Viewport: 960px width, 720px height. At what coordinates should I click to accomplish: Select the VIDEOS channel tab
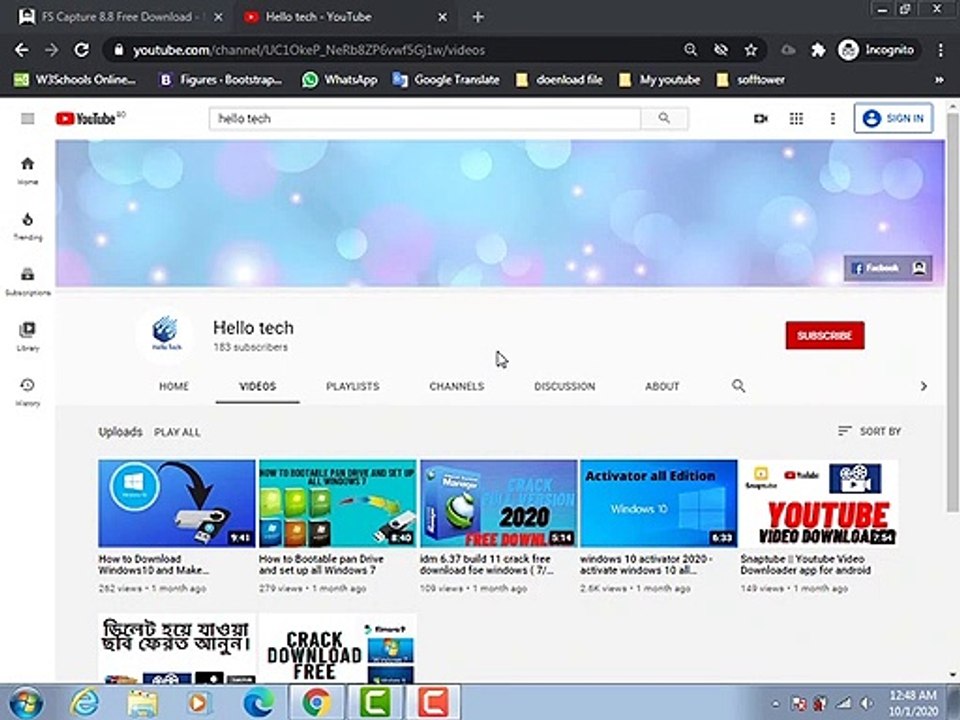coord(257,386)
